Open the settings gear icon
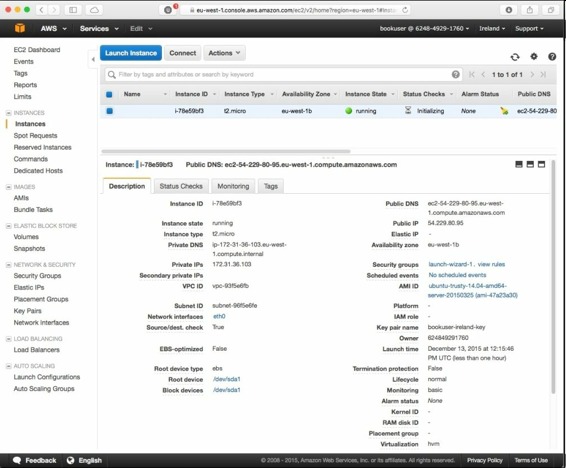 coord(534,56)
